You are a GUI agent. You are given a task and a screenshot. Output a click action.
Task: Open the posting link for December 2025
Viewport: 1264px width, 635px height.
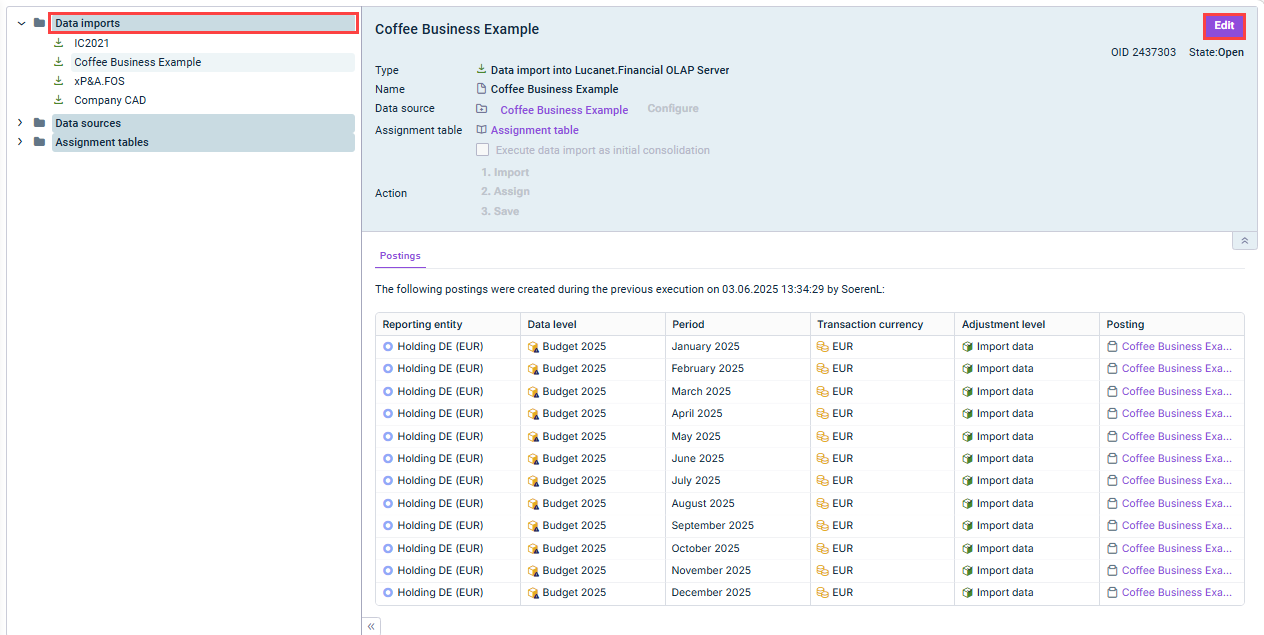1177,592
